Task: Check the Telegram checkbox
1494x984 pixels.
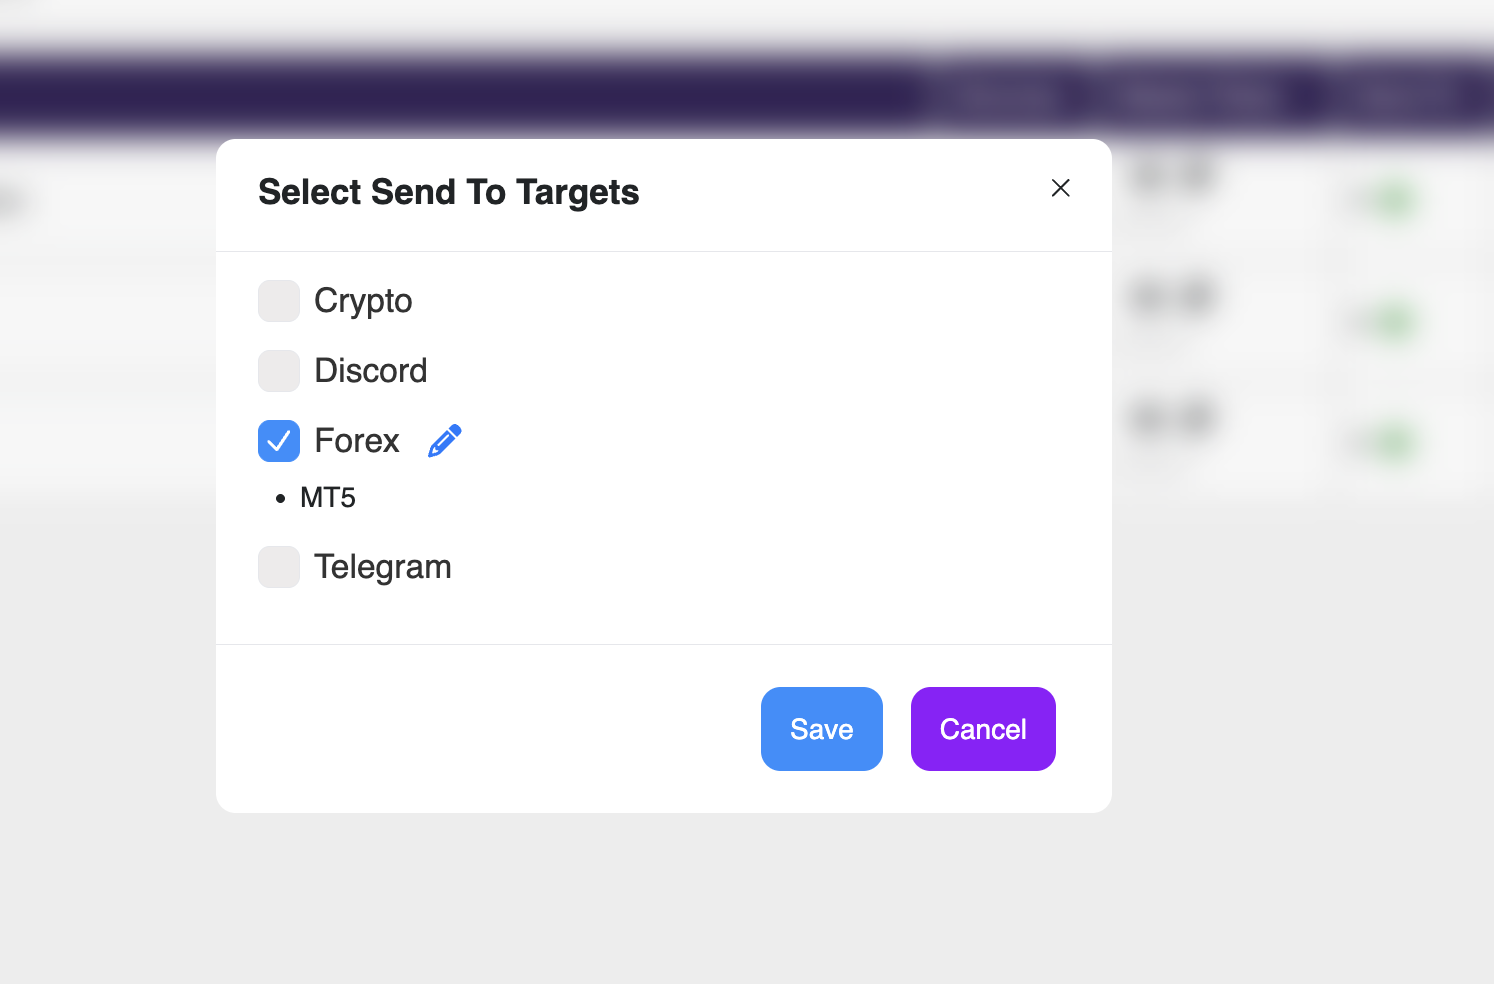Action: click(x=279, y=567)
